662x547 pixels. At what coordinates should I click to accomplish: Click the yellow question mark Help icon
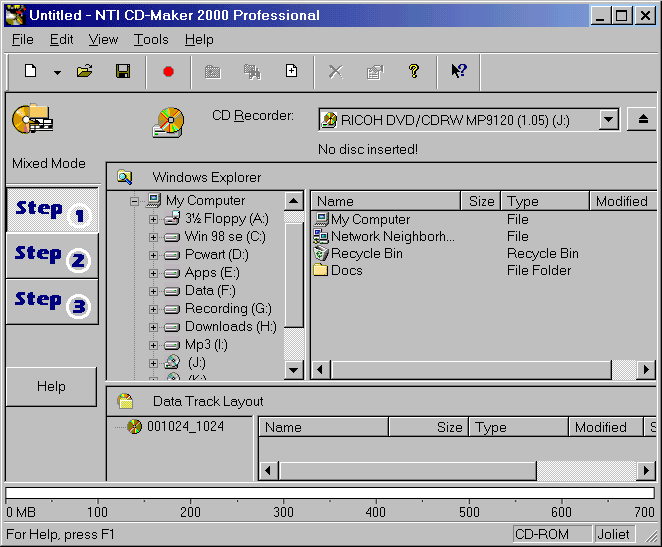pos(414,71)
